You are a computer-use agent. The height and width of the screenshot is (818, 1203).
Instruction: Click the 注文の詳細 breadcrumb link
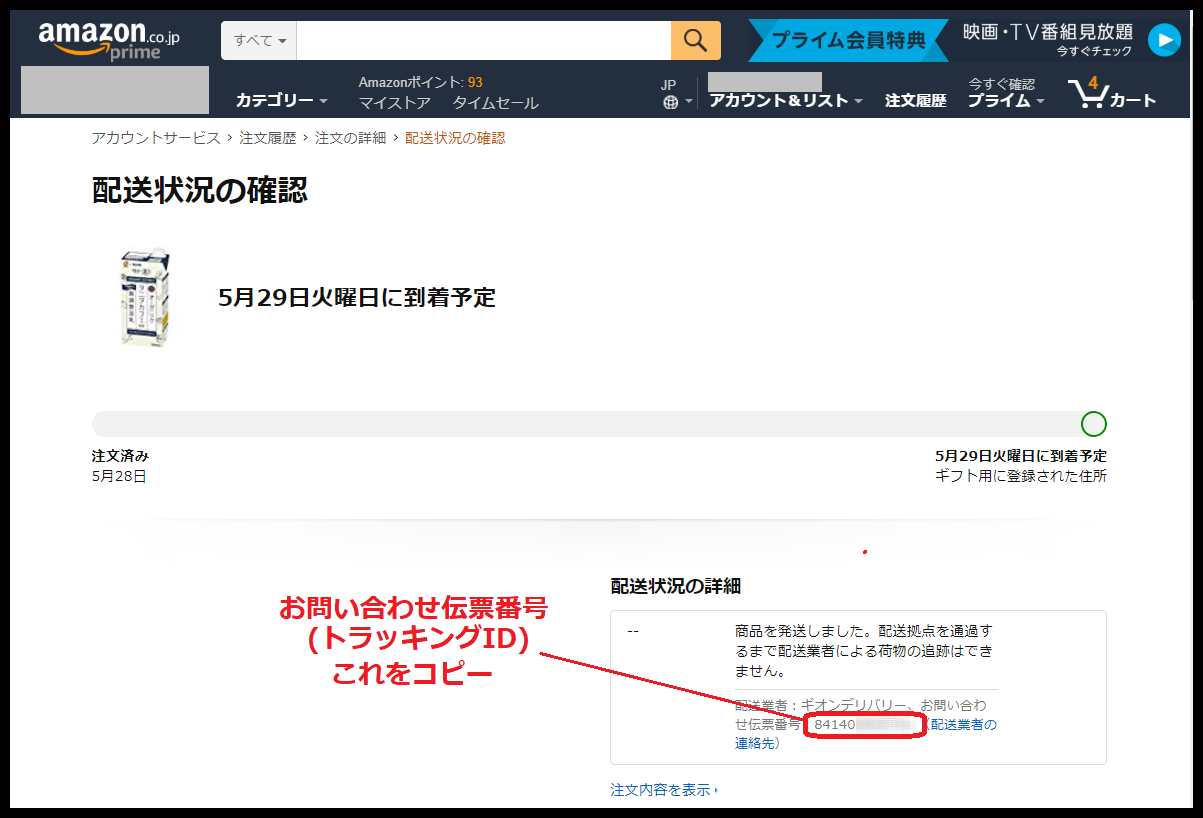[x=350, y=138]
